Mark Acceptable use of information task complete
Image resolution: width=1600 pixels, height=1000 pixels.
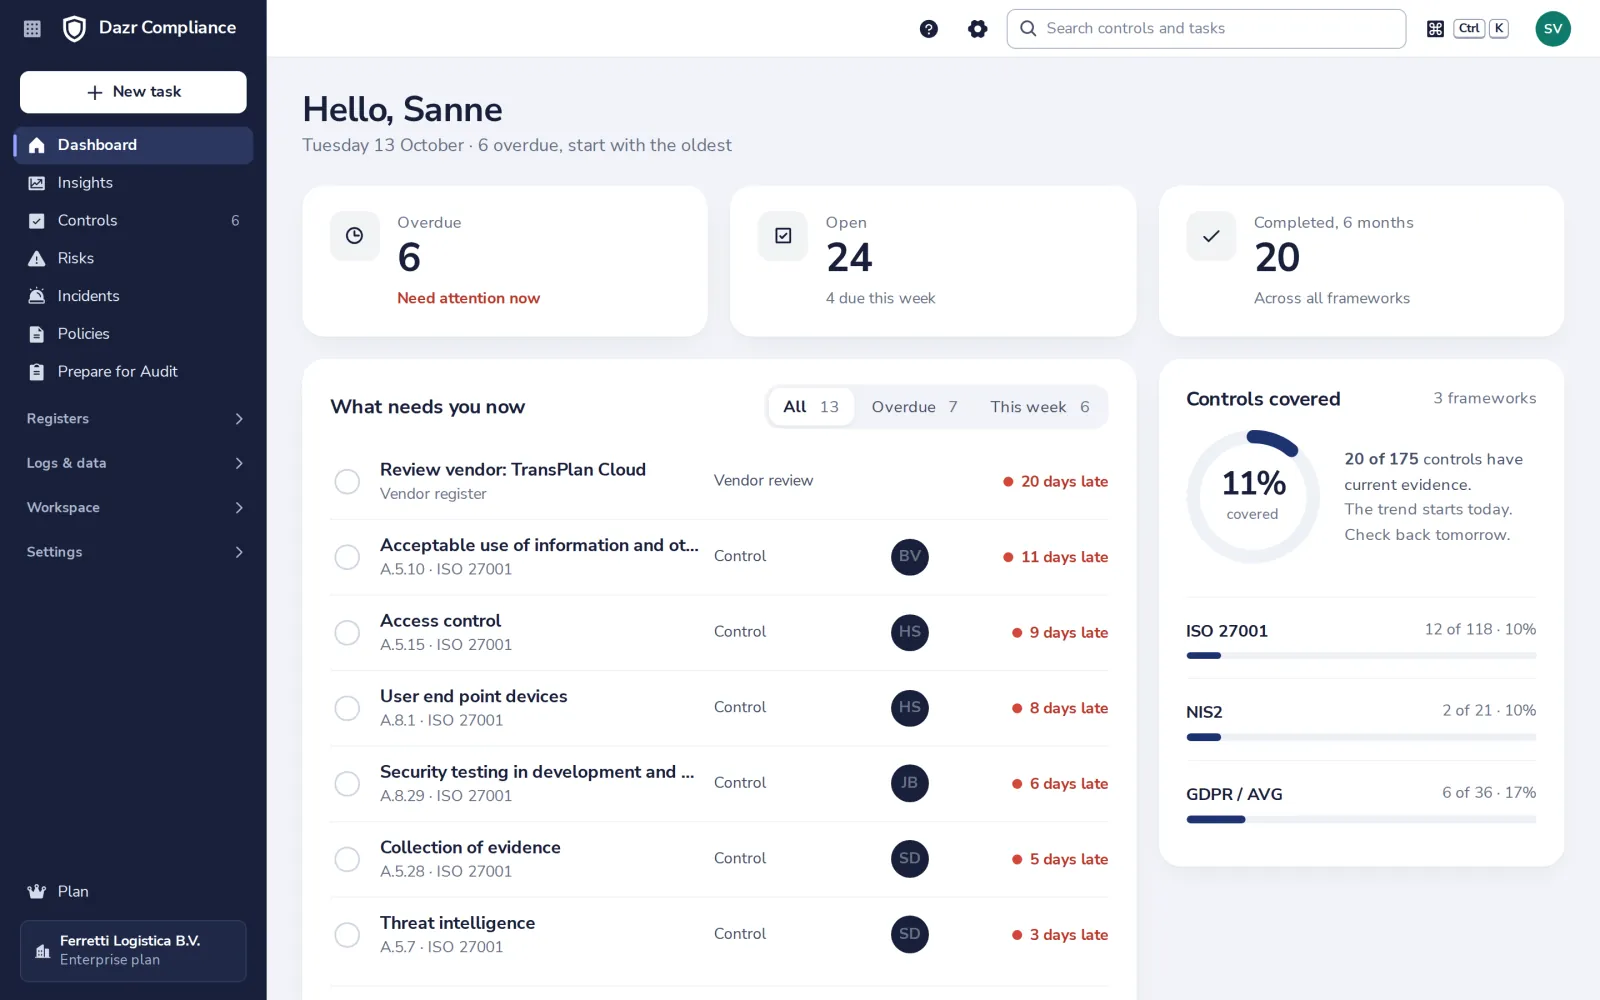click(347, 557)
